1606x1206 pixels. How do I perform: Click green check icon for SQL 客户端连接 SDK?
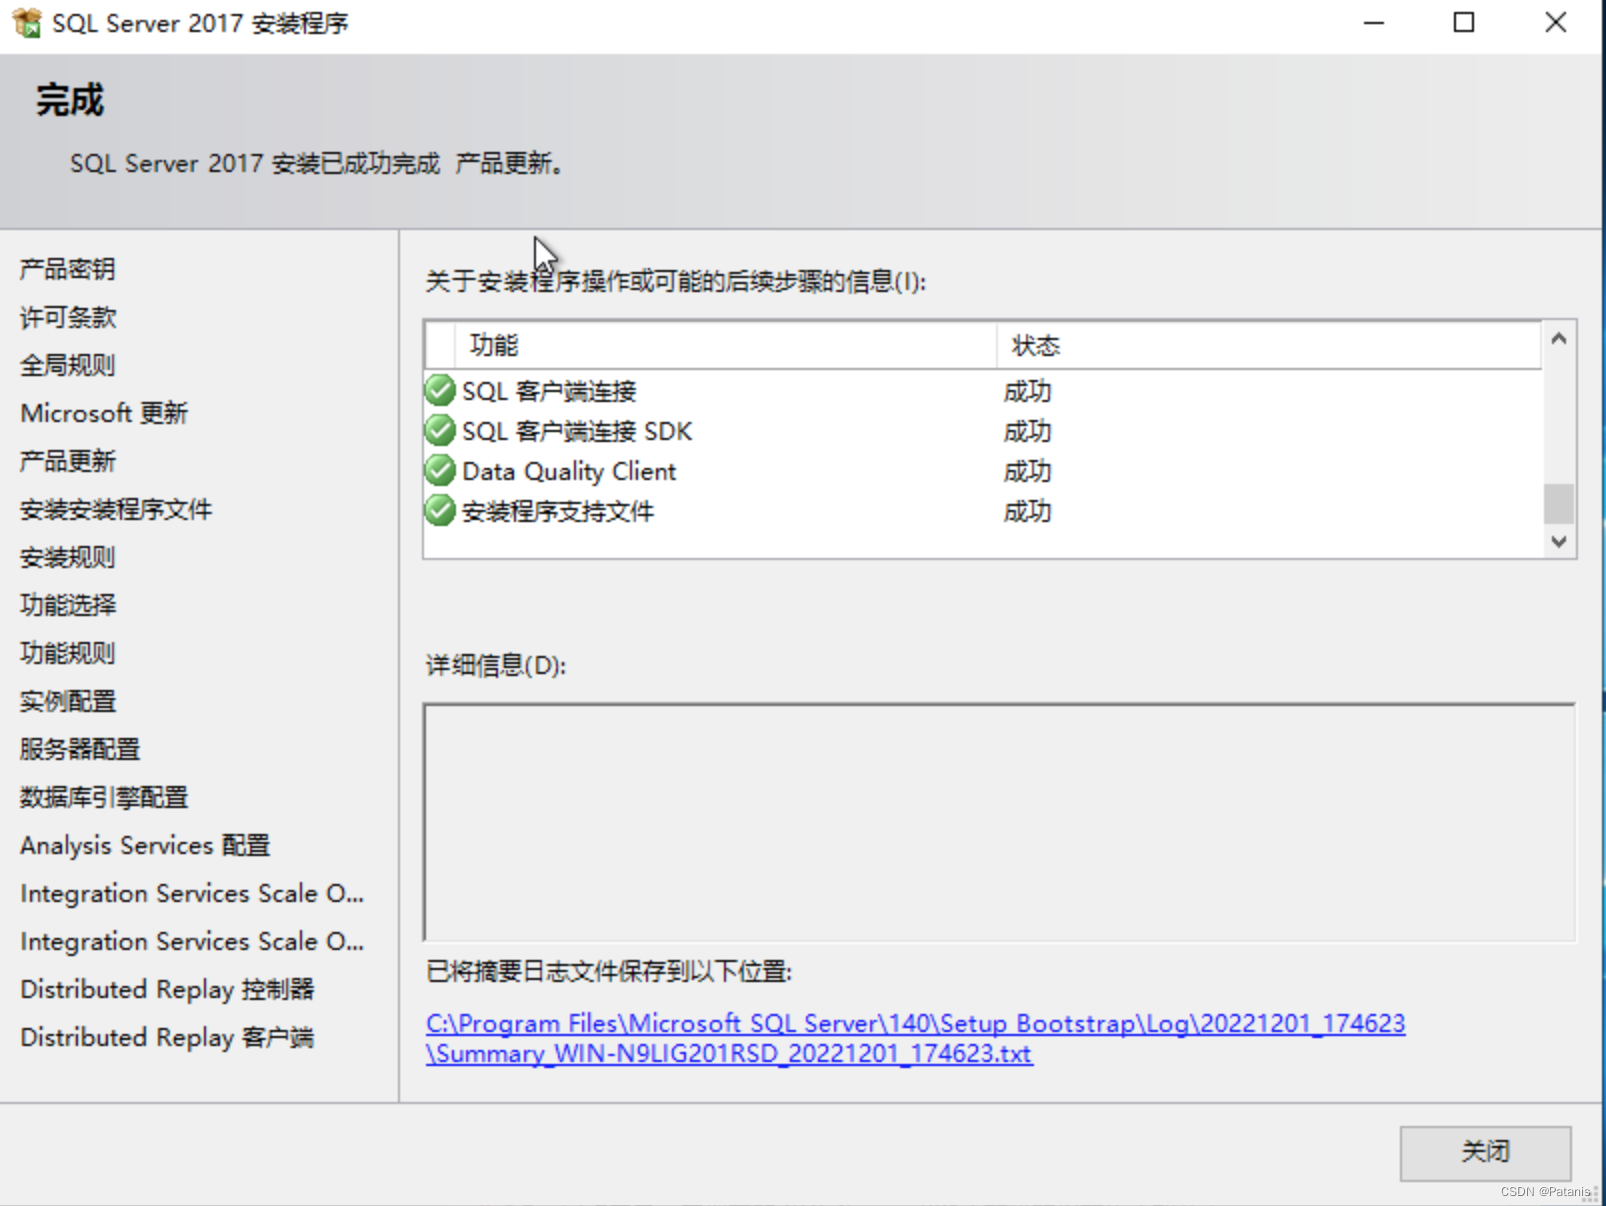point(440,430)
